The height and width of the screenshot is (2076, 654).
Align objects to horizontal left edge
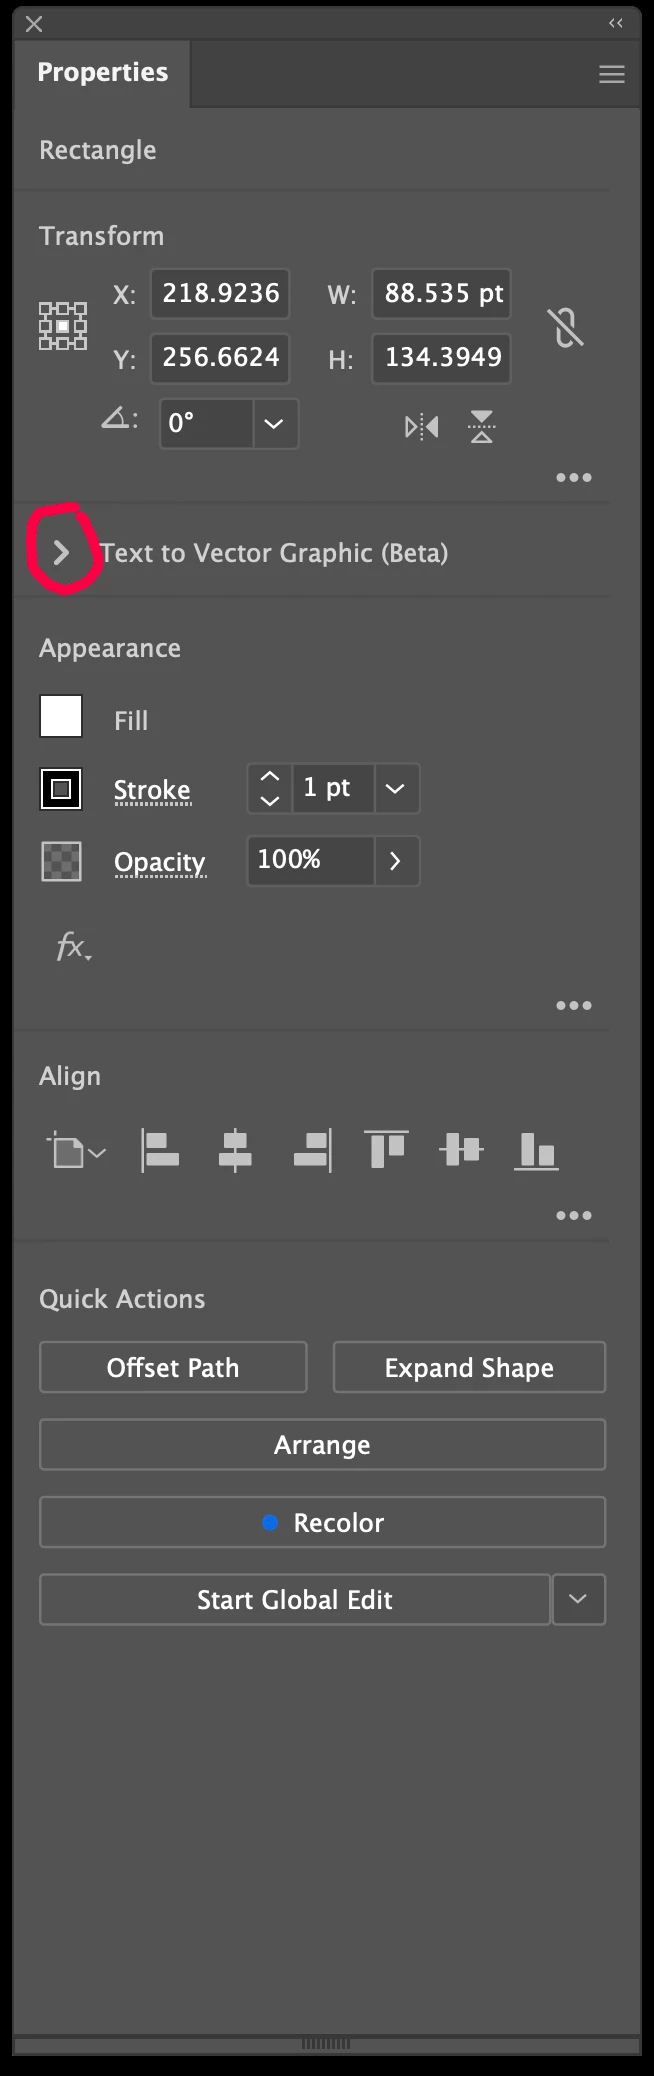(160, 1151)
